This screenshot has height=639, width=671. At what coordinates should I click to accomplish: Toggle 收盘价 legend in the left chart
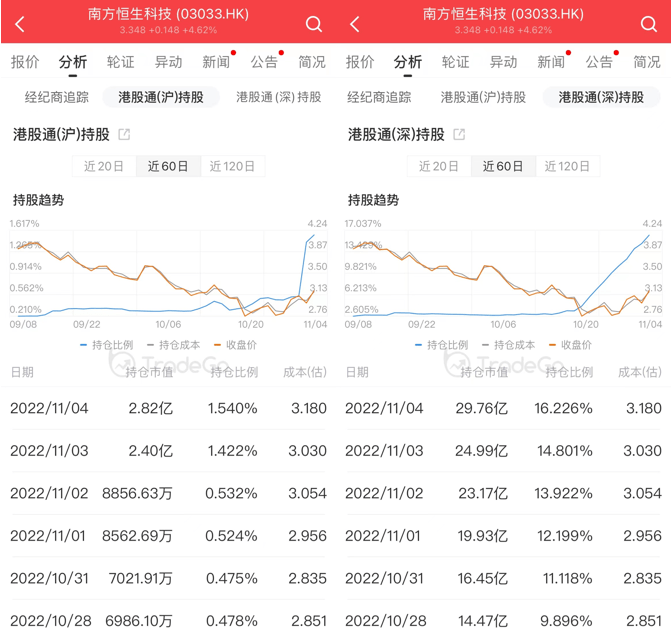point(236,345)
